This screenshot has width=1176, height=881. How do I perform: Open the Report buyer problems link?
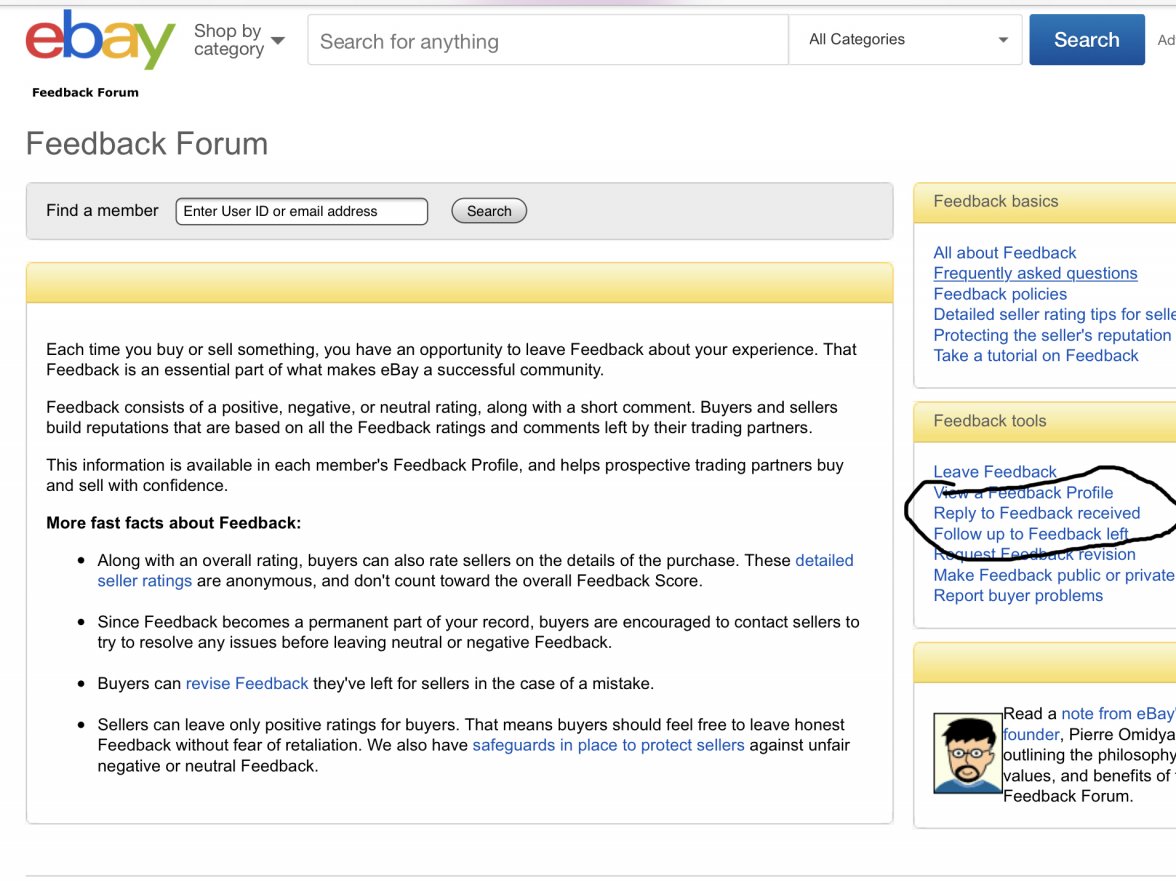[1017, 596]
